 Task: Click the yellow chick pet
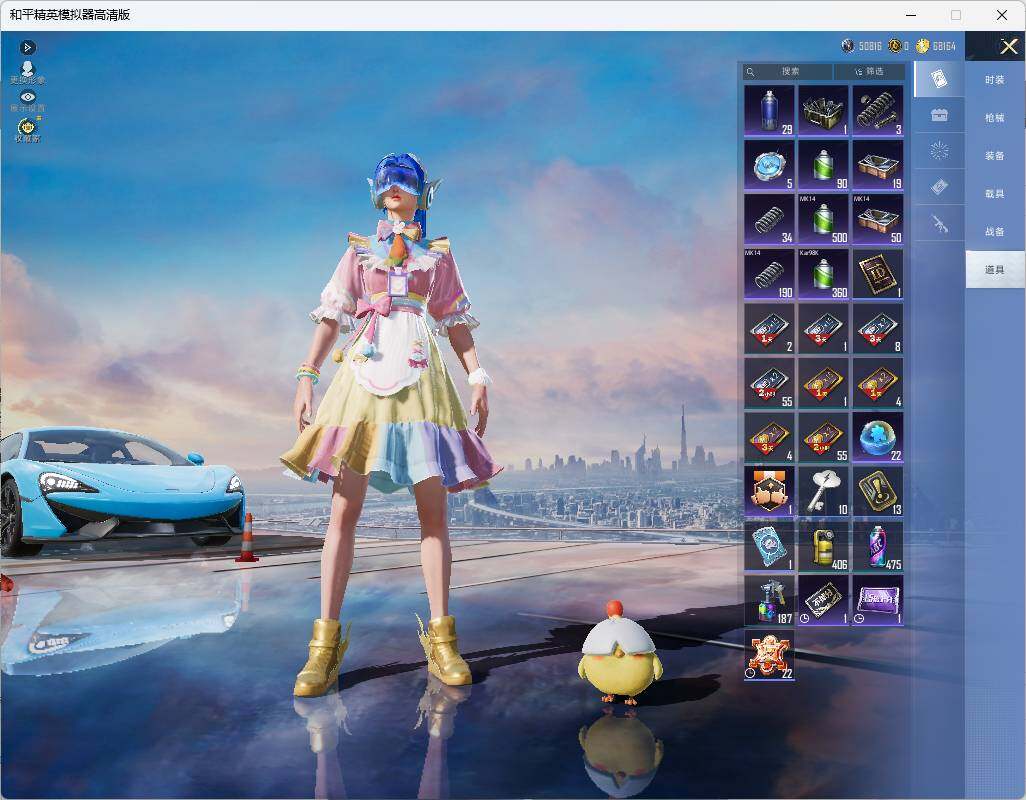click(618, 654)
